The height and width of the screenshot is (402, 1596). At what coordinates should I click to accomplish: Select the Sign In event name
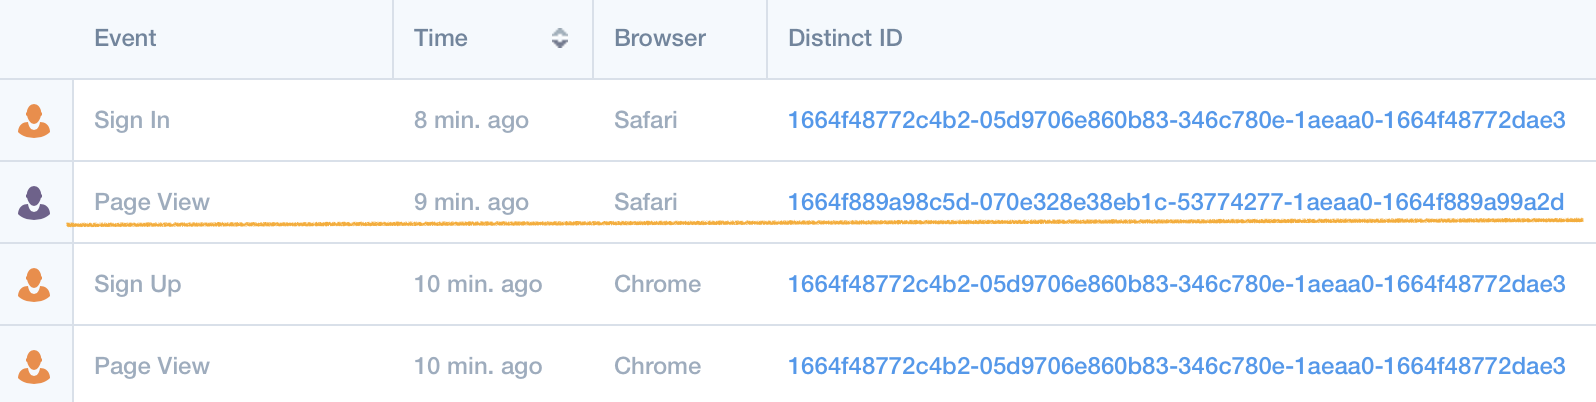click(132, 120)
